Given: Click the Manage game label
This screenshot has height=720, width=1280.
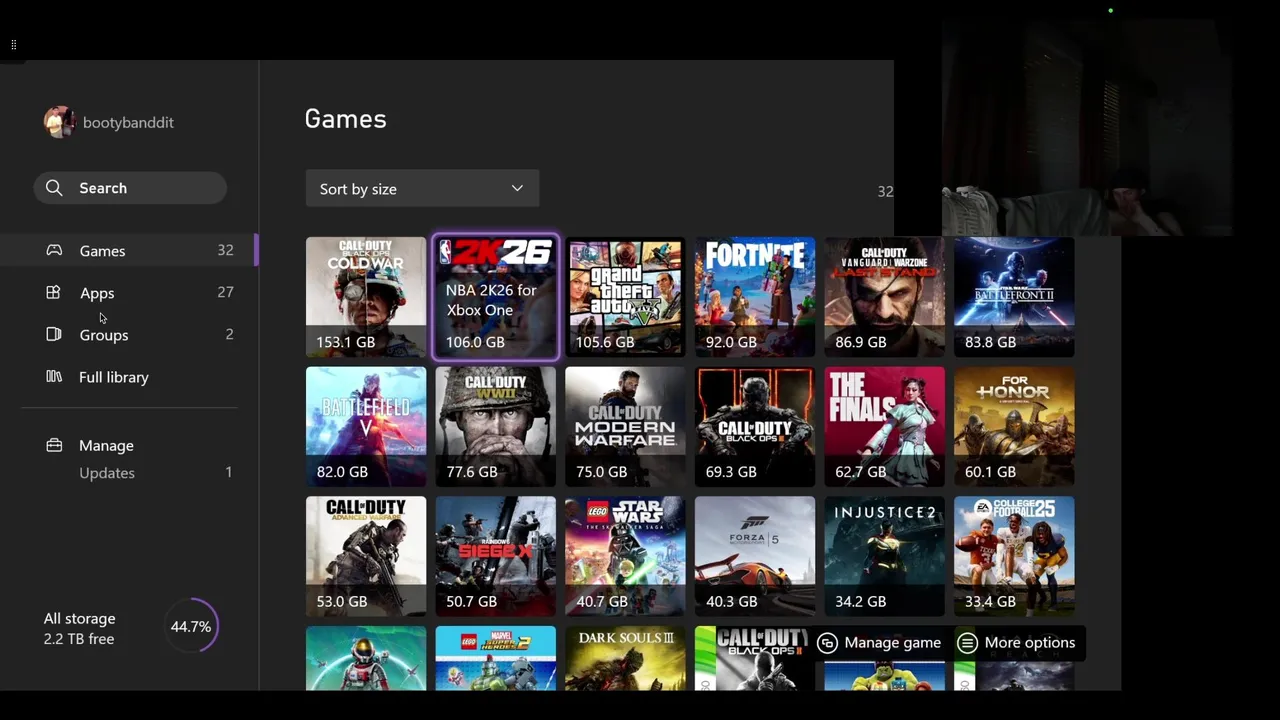Looking at the screenshot, I should tap(892, 643).
